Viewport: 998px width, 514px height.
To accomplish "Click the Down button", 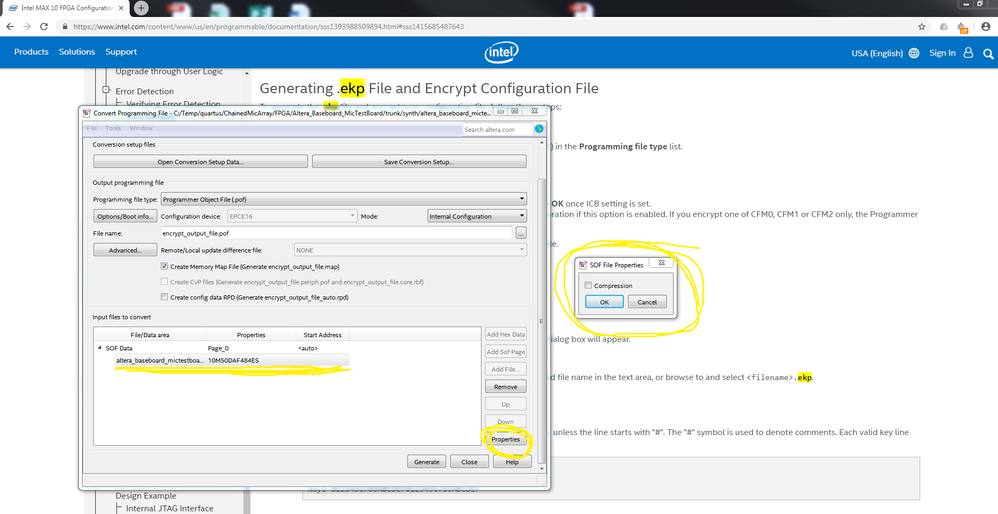I will click(x=505, y=421).
